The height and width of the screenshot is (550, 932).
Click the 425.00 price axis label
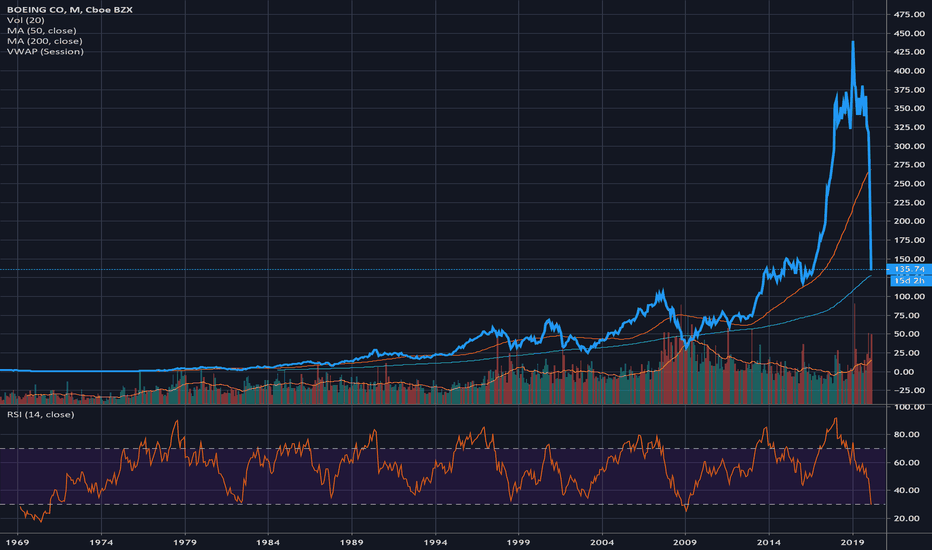(x=909, y=52)
